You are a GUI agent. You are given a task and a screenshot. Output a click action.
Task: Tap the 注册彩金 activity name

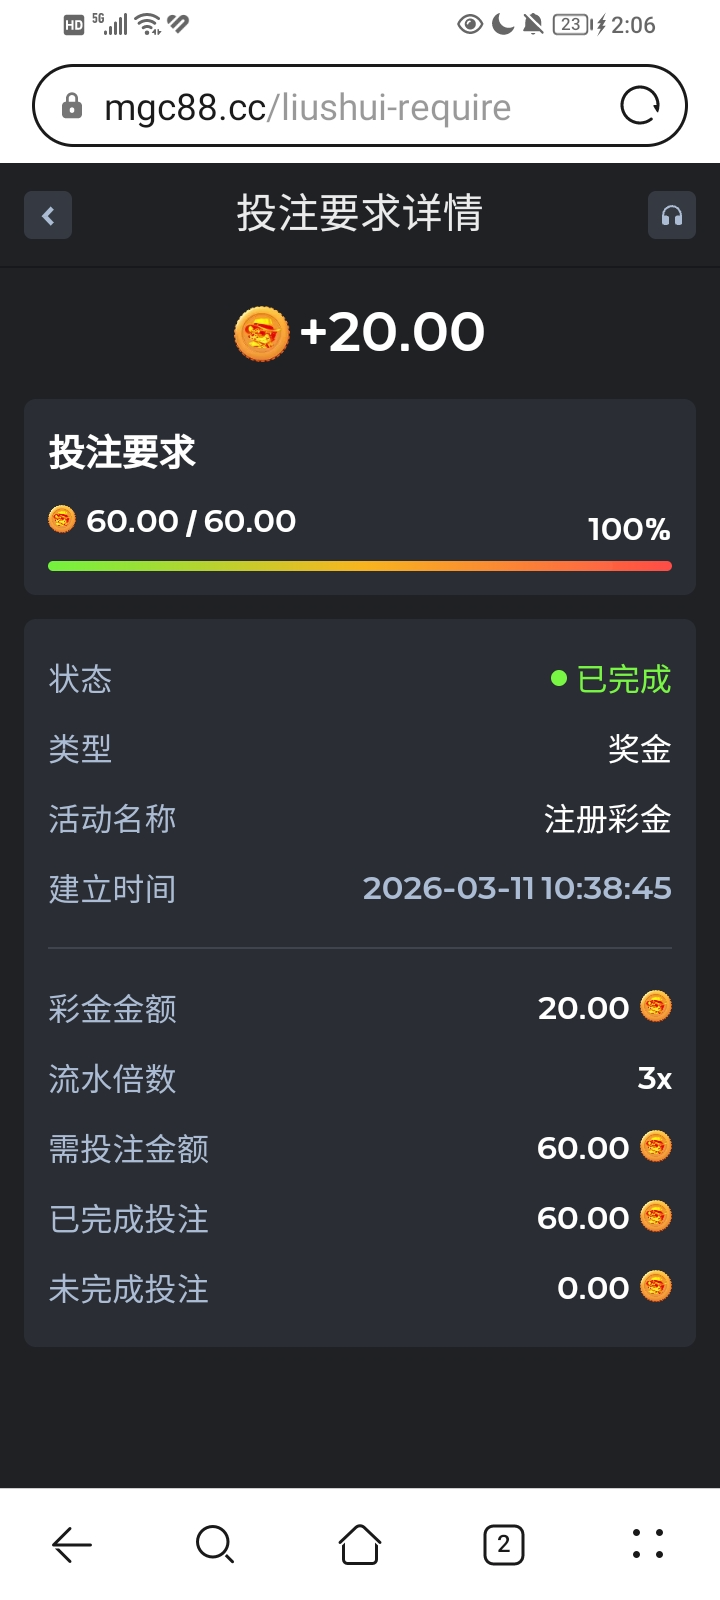pyautogui.click(x=607, y=819)
